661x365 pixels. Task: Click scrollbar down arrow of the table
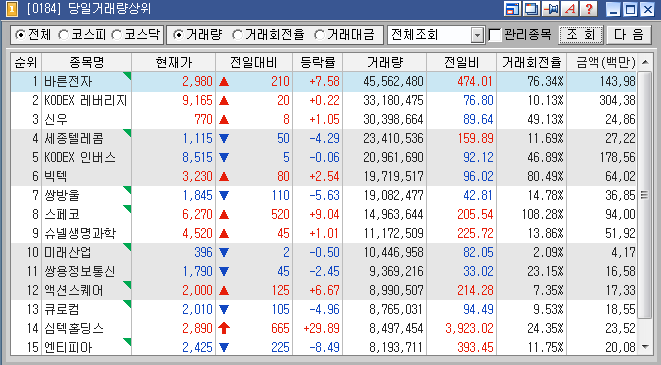coord(645,346)
